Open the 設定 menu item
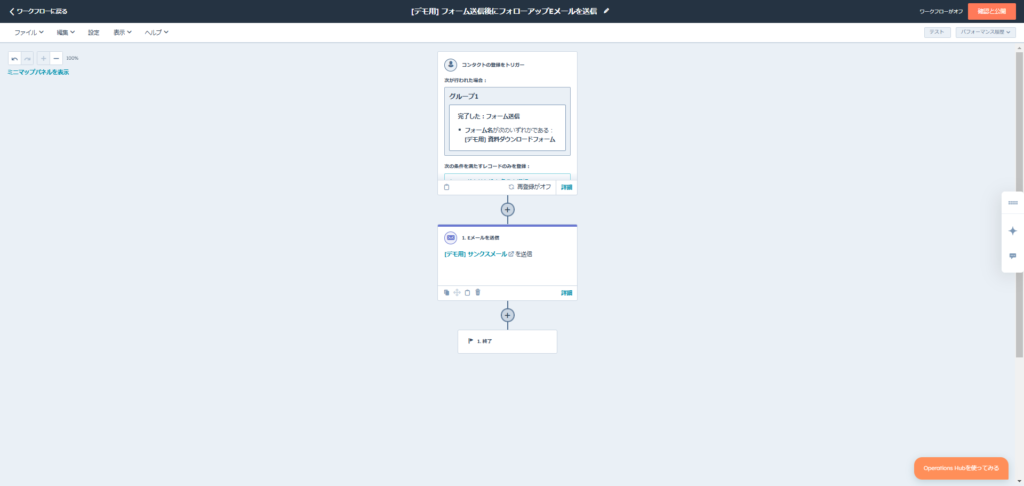Image resolution: width=1024 pixels, height=486 pixels. tap(94, 32)
